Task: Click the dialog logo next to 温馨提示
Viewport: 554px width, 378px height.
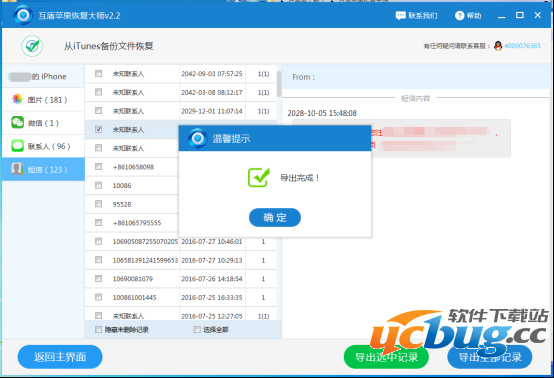Action: point(198,138)
